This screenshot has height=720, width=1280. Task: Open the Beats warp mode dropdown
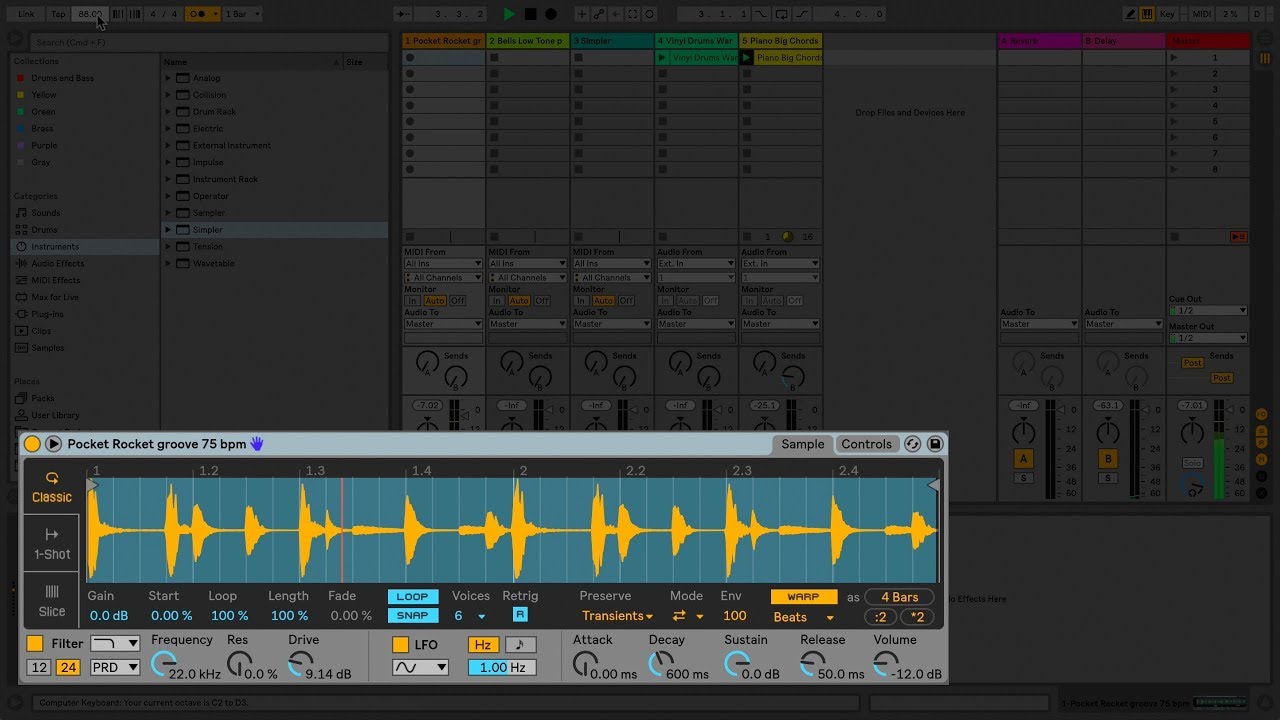(803, 617)
